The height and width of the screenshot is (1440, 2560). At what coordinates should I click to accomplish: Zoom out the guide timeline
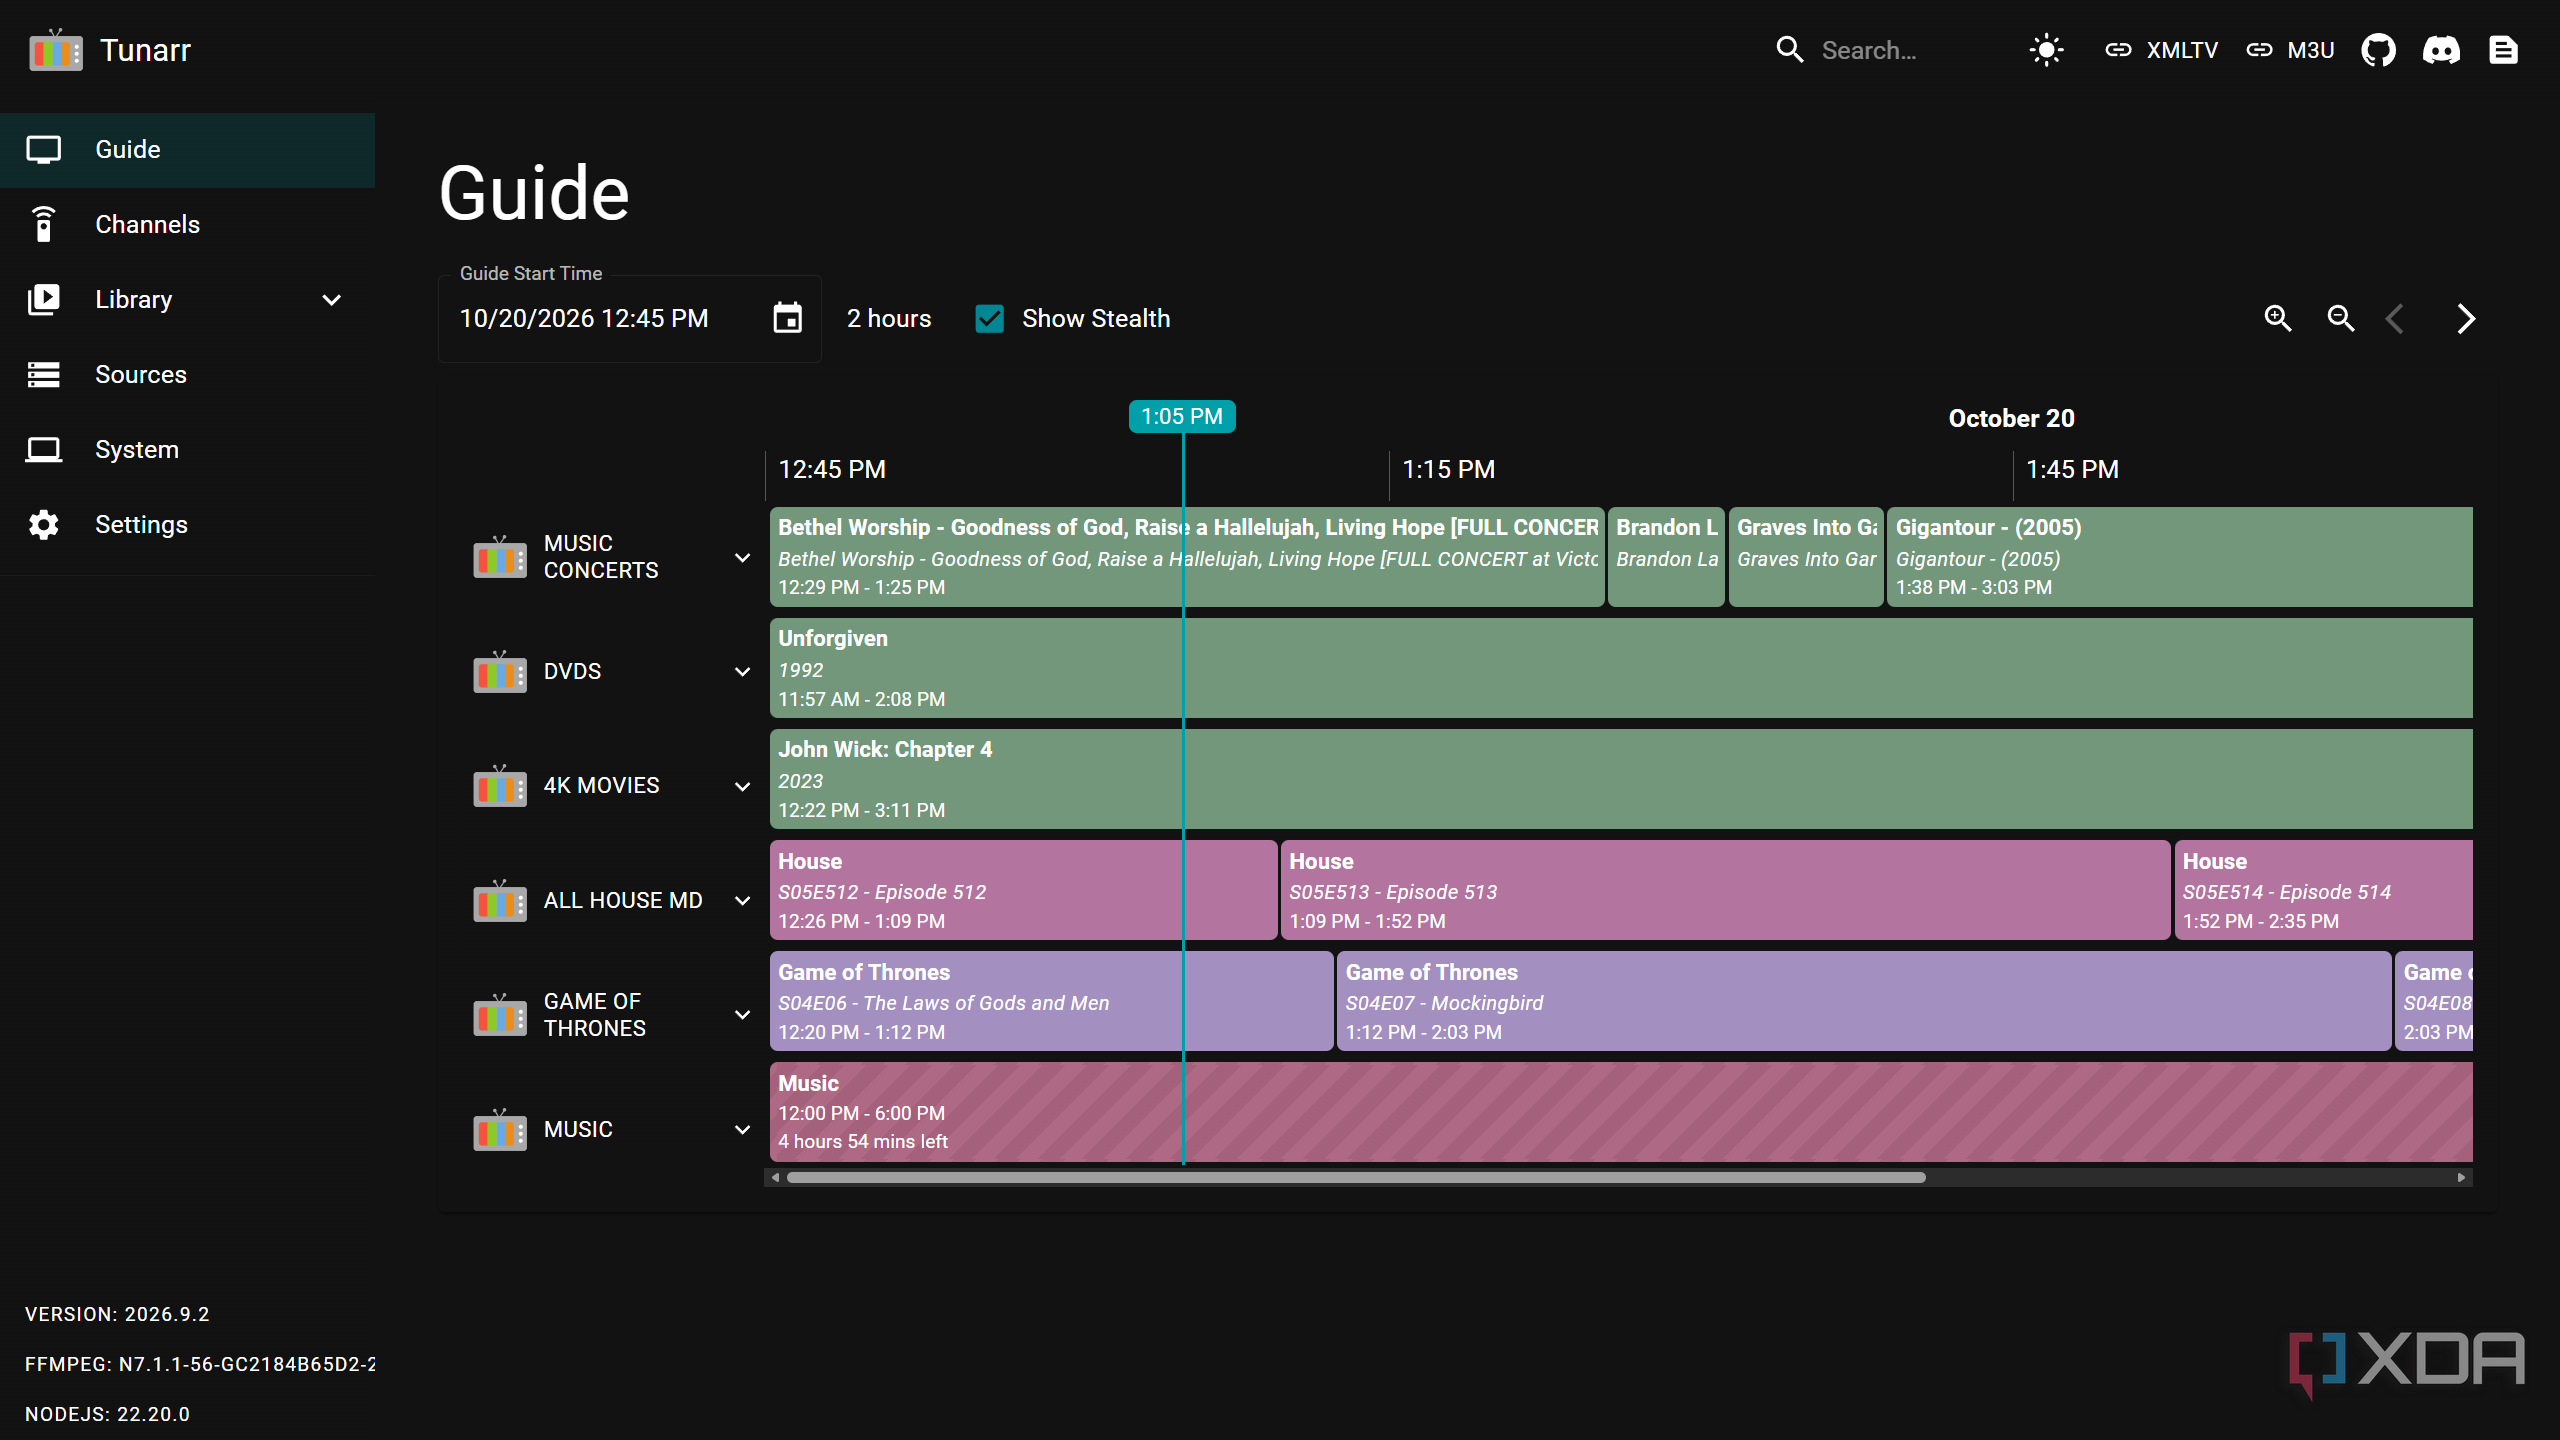tap(2340, 318)
